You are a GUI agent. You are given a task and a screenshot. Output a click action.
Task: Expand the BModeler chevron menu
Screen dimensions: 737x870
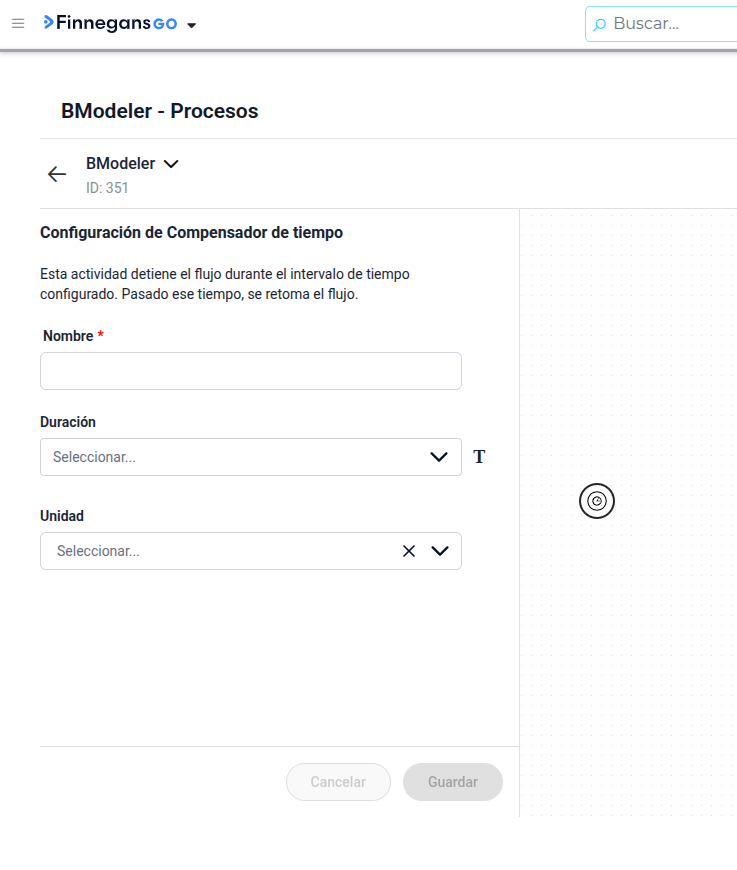[171, 164]
